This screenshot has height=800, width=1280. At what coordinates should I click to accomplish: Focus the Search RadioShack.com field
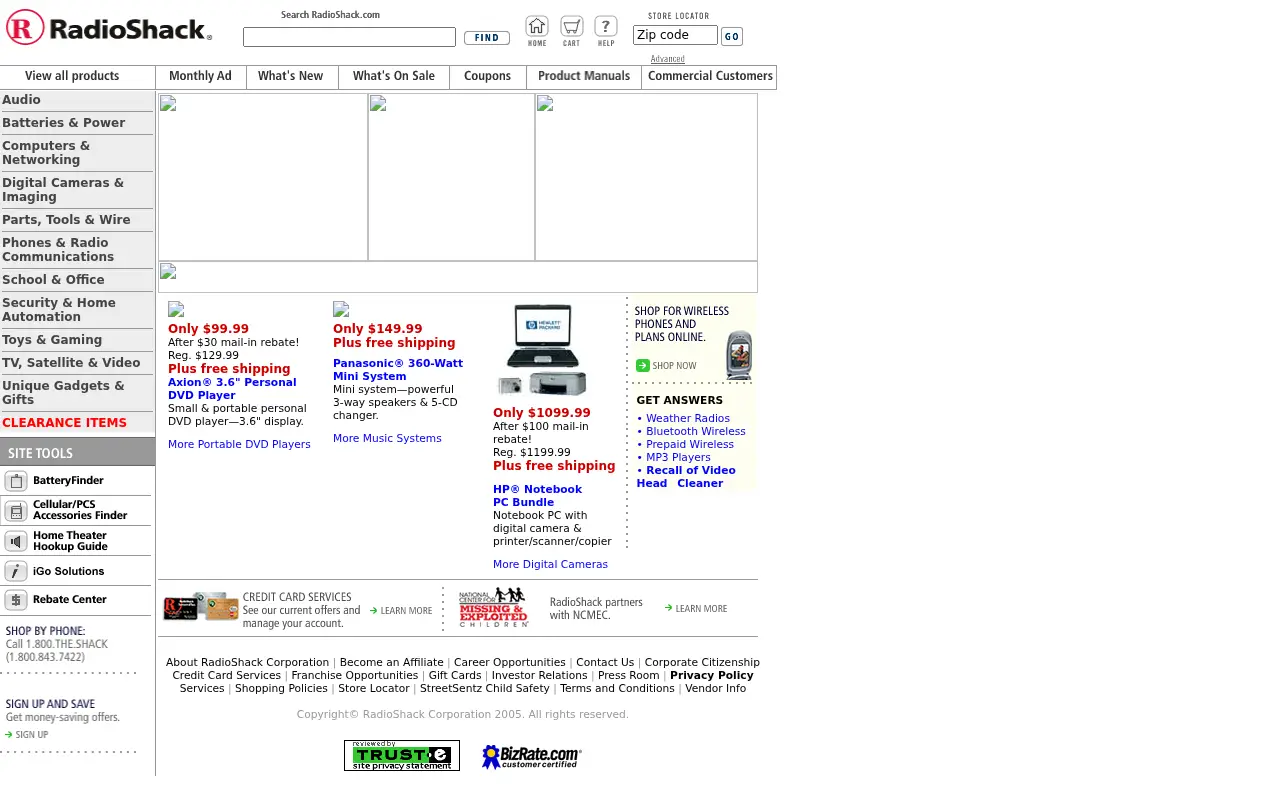(x=349, y=37)
